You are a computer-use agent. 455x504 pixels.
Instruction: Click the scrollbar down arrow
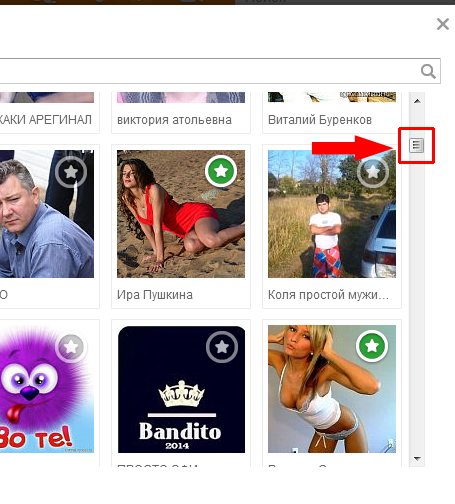coord(417,459)
